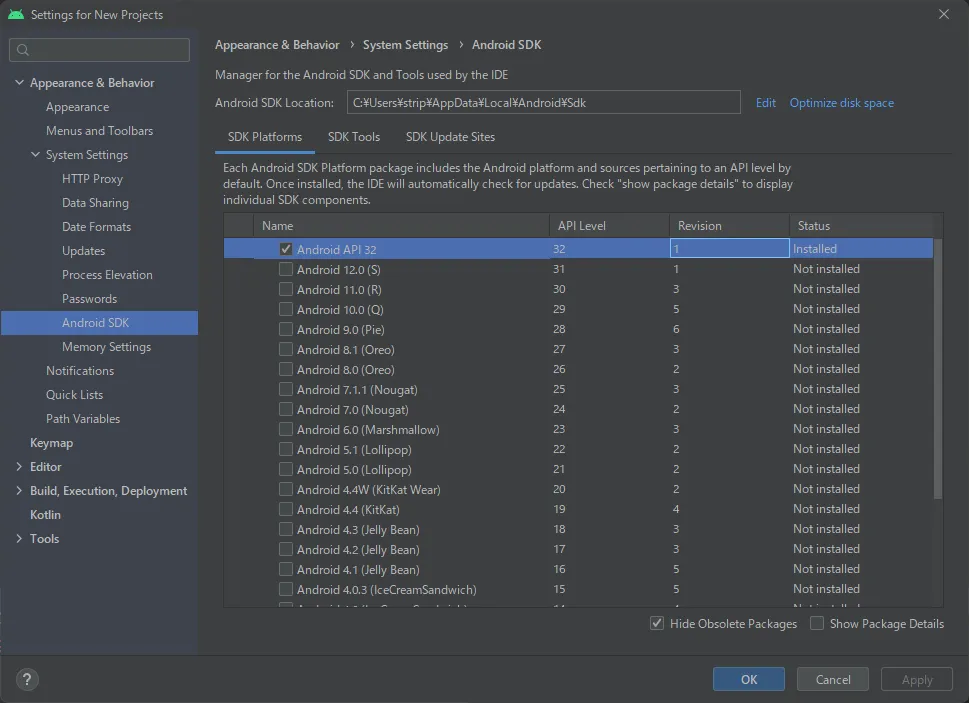The width and height of the screenshot is (969, 703).
Task: Check the Android 12.0 (S) checkbox
Action: [286, 269]
